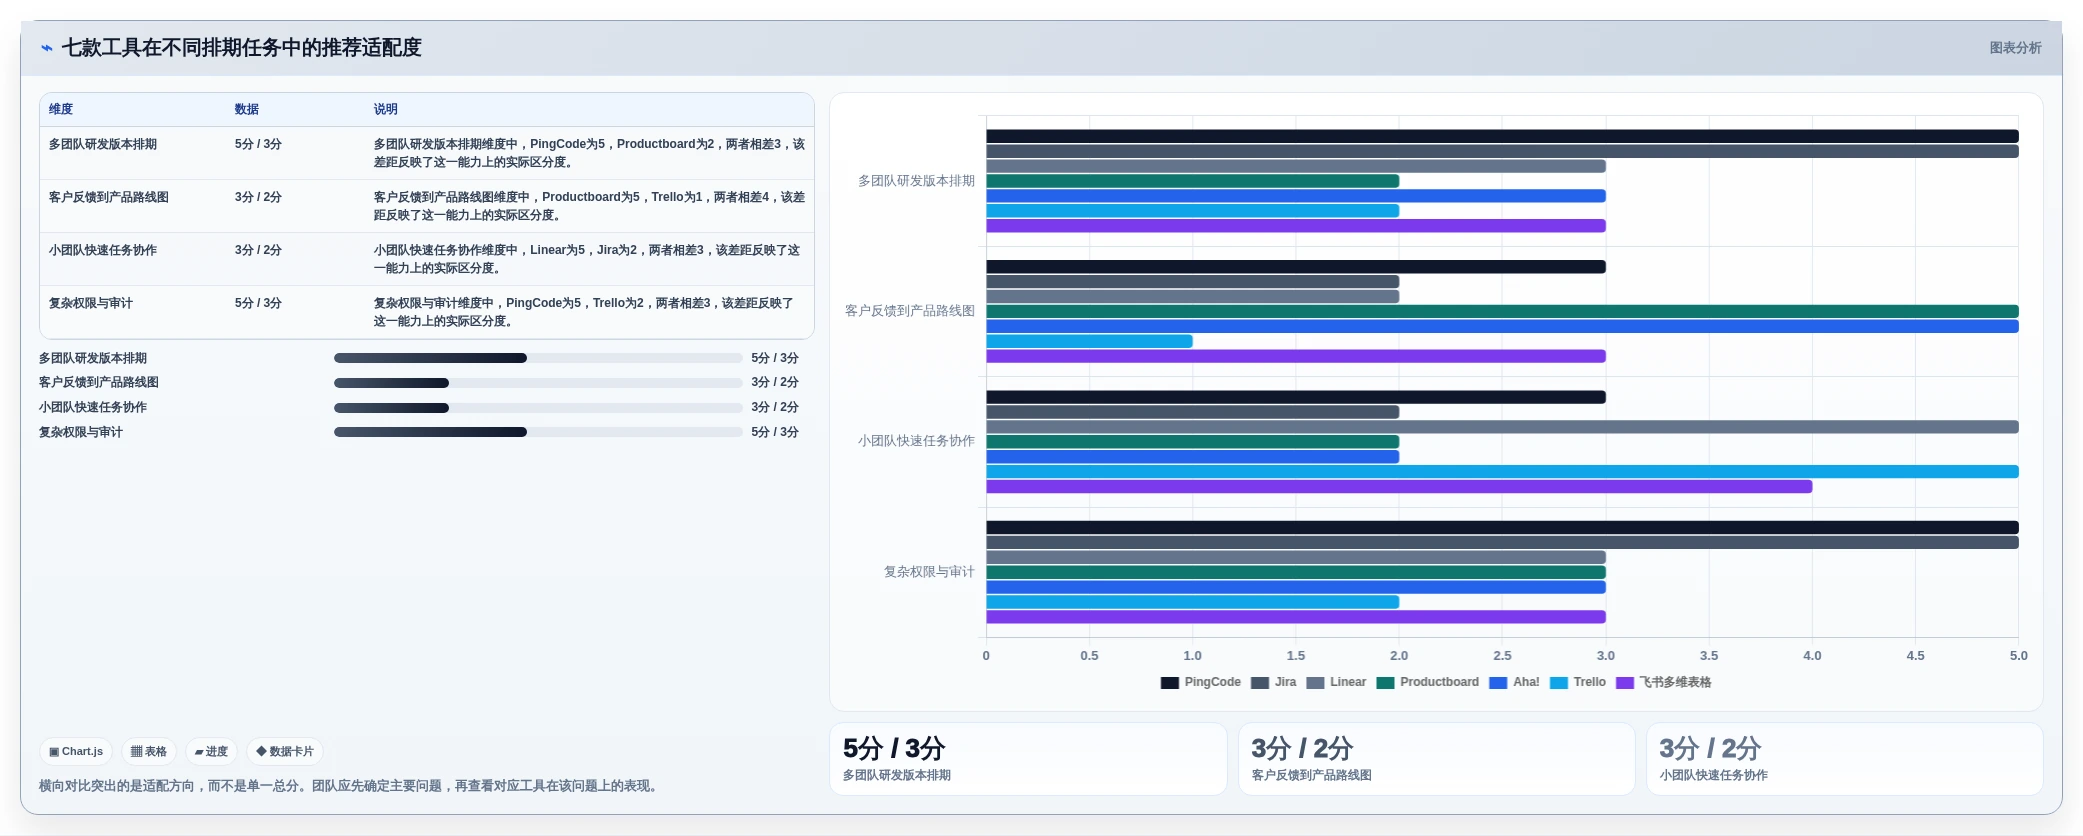Click the 多团队研发版本排期 label beside progress bar

coord(93,358)
